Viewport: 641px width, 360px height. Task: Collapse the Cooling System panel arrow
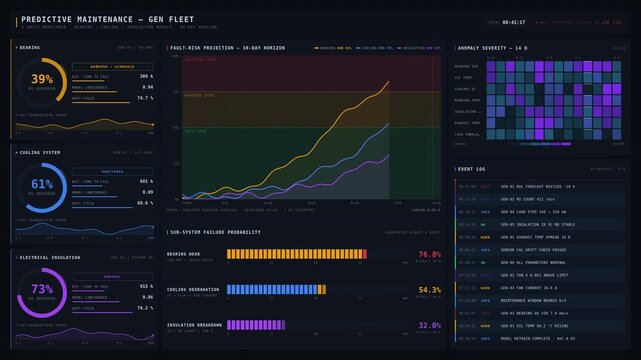coord(16,152)
